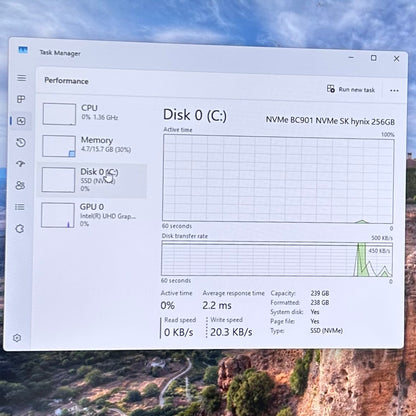Select the Memory performance item
This screenshot has width=416, height=416.
pos(93,146)
